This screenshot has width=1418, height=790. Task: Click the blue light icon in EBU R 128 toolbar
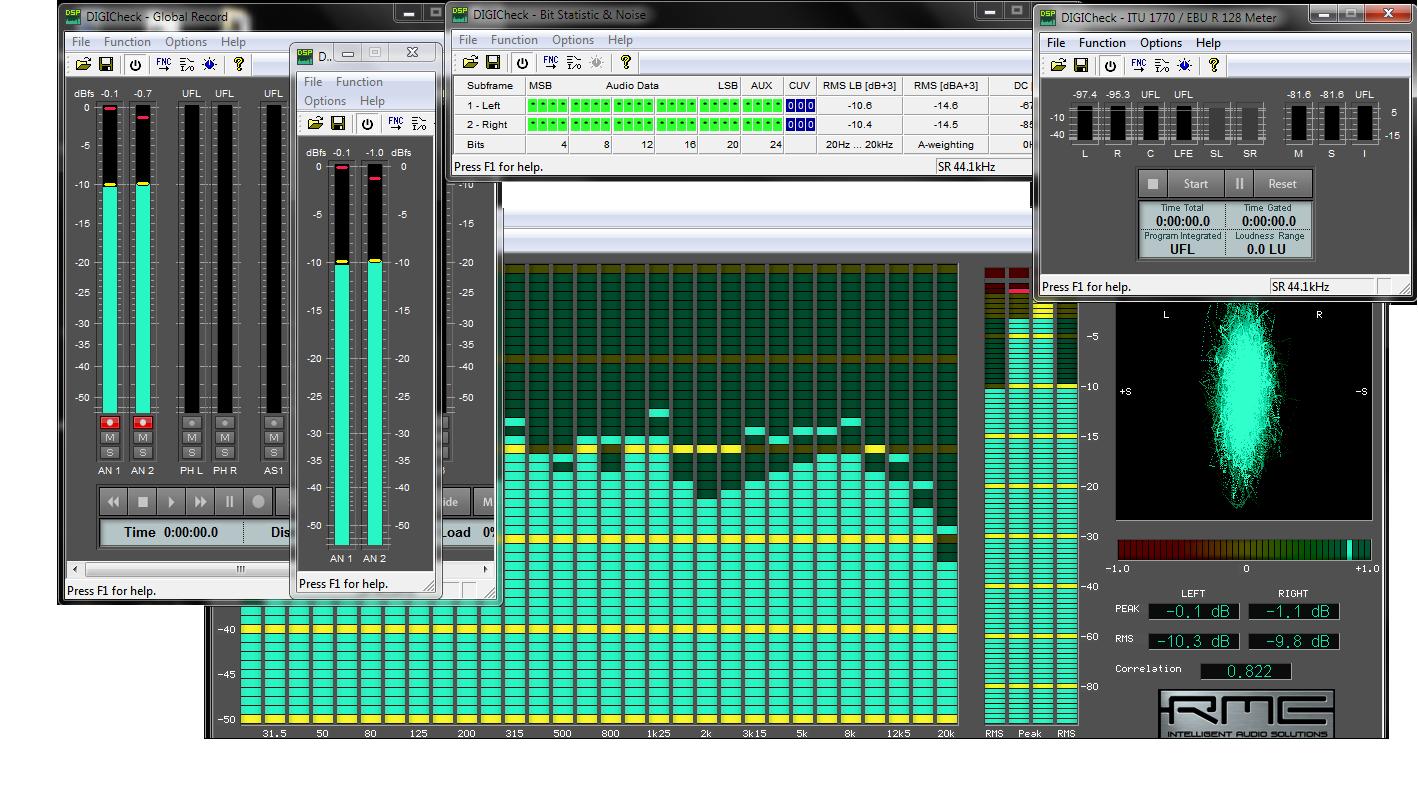(1185, 65)
